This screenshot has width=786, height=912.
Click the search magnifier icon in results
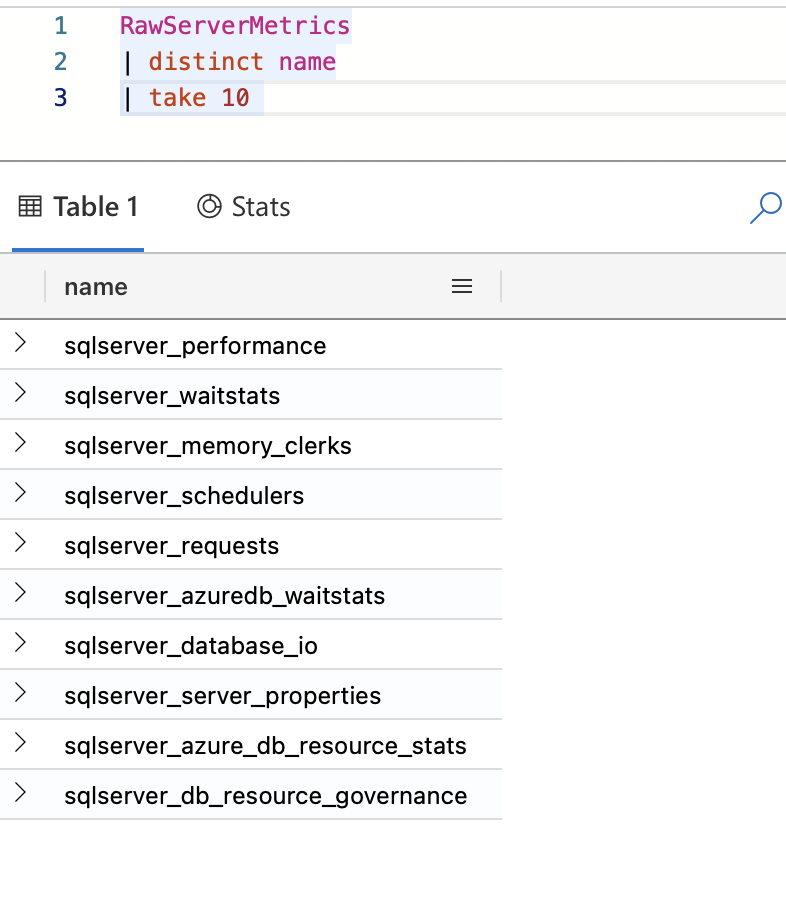point(766,208)
